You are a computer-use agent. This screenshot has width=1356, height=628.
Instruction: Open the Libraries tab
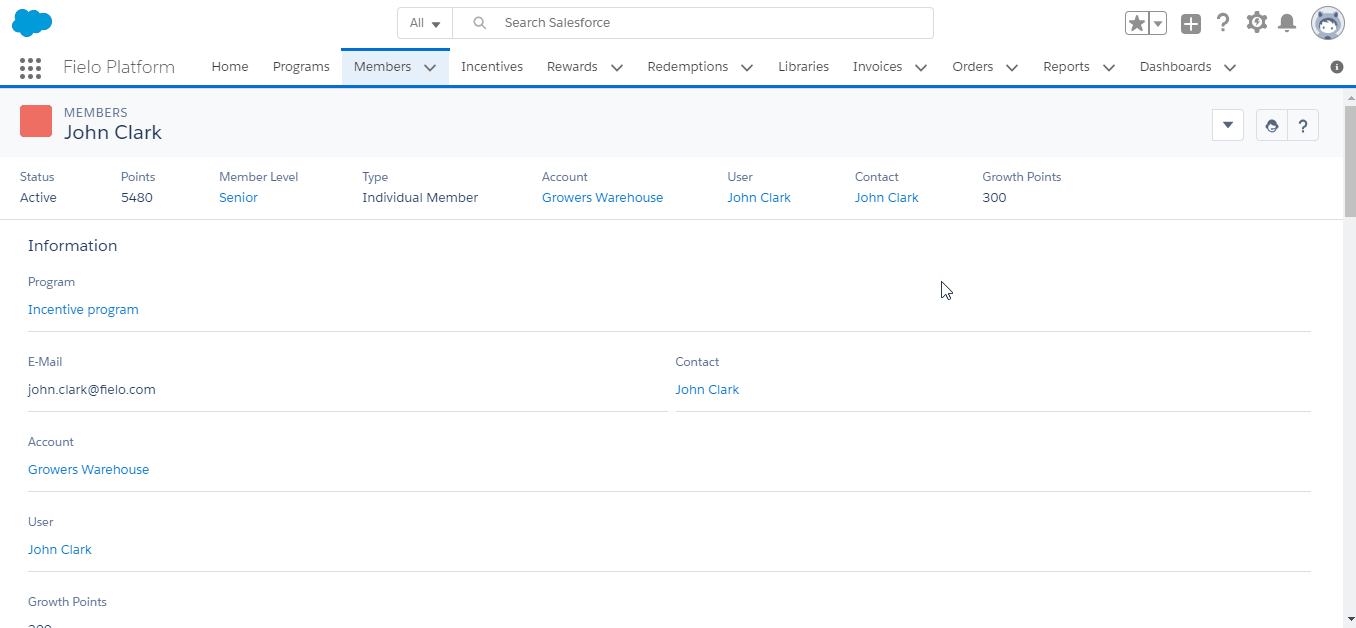tap(804, 67)
